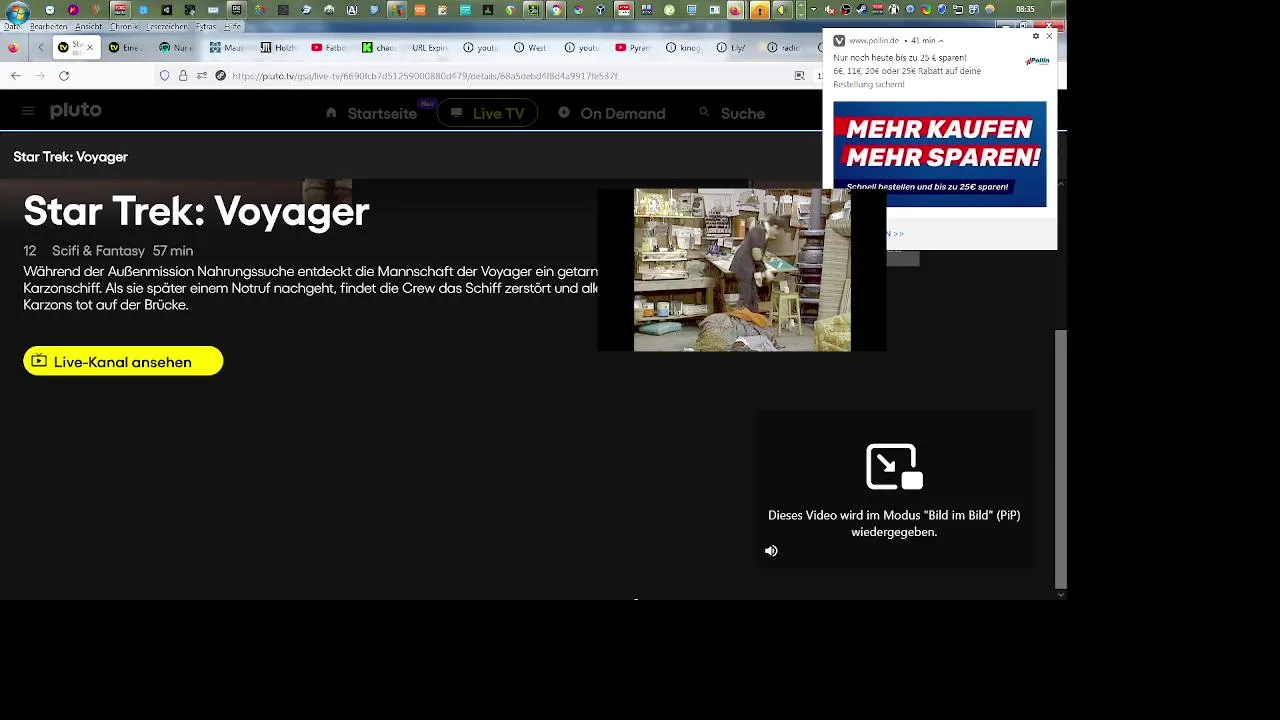Screen dimensions: 1280x720
Task: Click the reader/picture icon in address bar
Action: tap(799, 76)
